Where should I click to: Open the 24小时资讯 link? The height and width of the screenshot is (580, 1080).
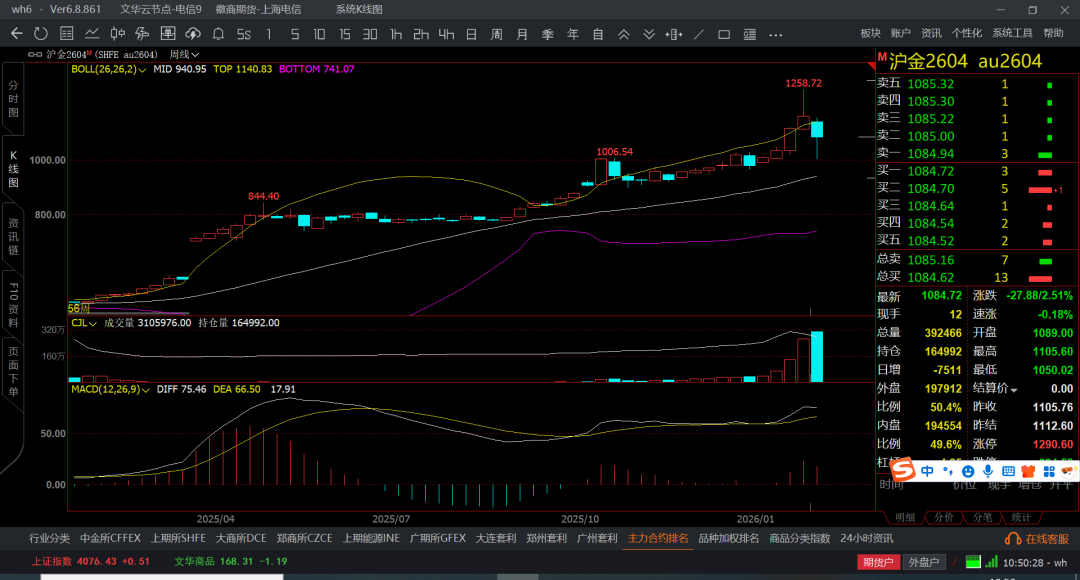(x=866, y=539)
